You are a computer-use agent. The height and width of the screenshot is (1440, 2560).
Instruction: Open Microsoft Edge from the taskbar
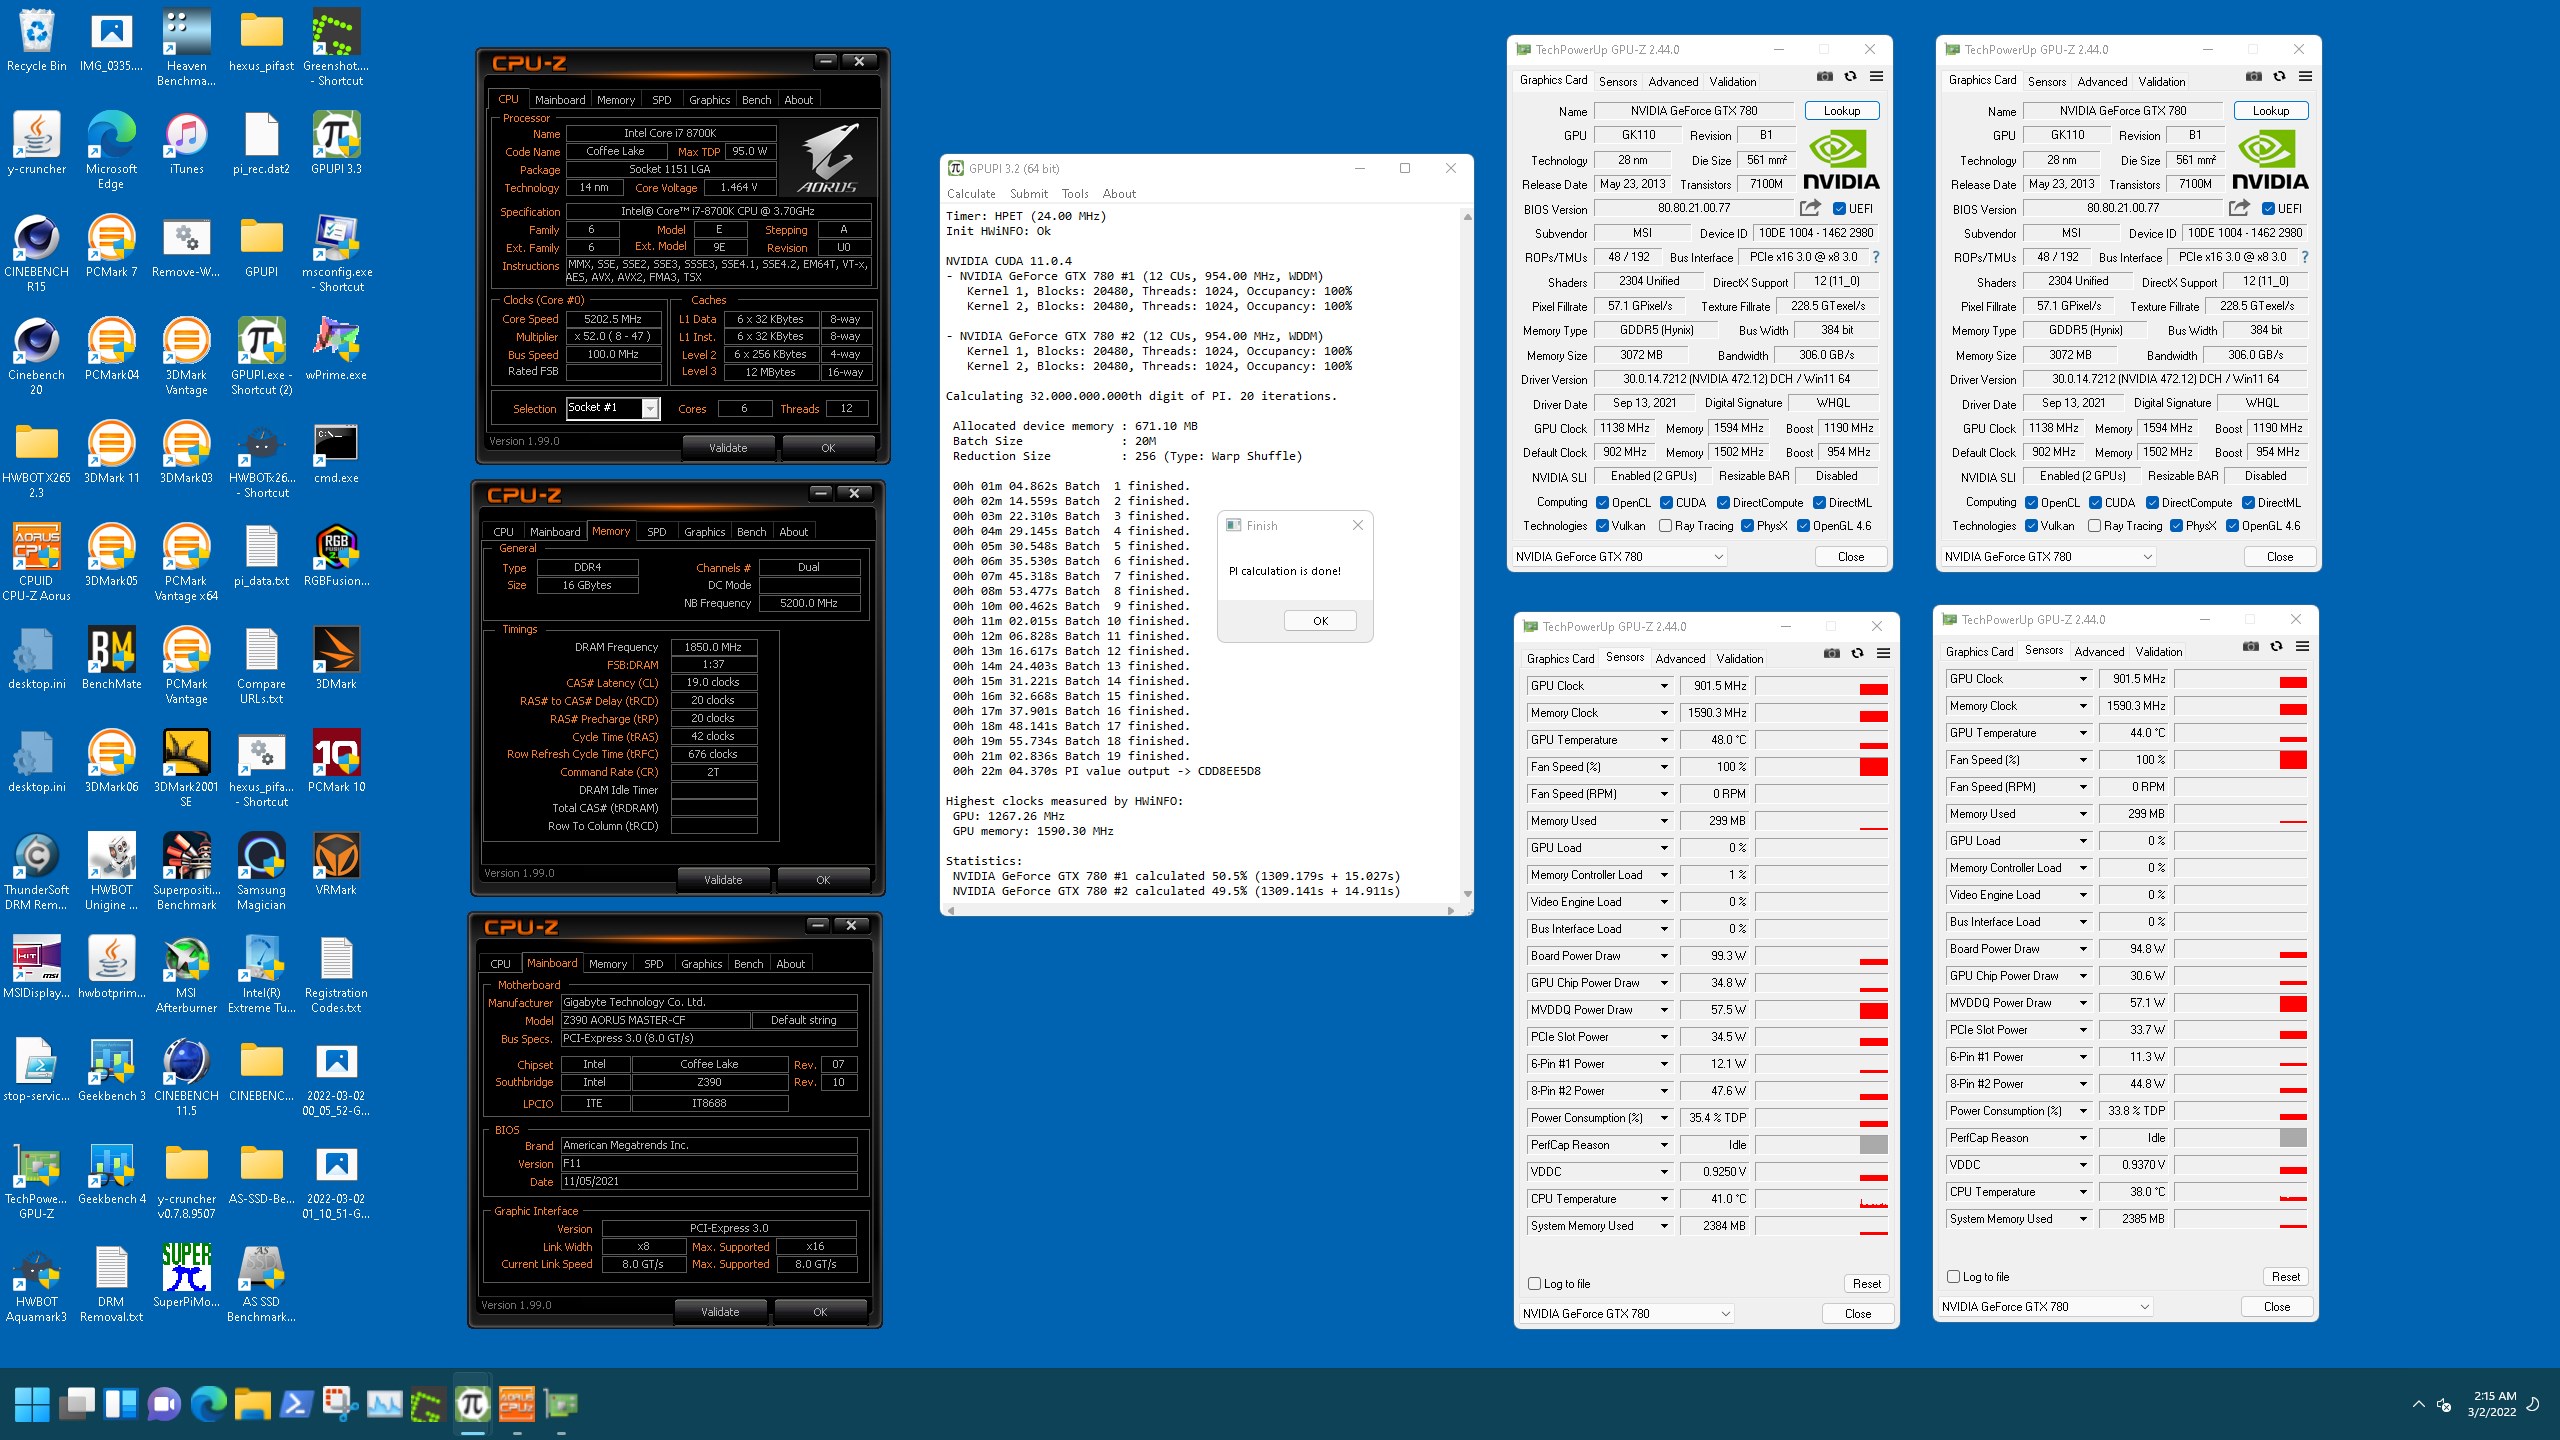[x=208, y=1404]
